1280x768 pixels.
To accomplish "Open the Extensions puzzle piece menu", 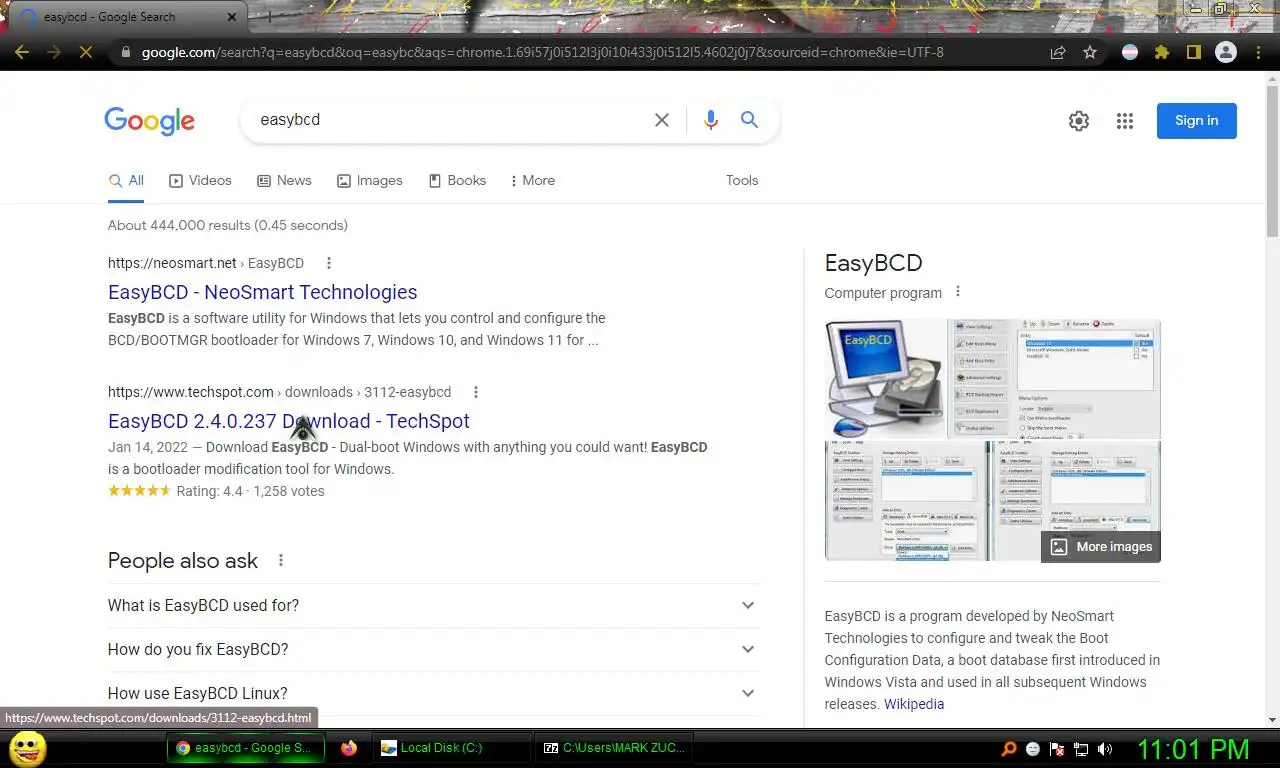I will pyautogui.click(x=1162, y=52).
